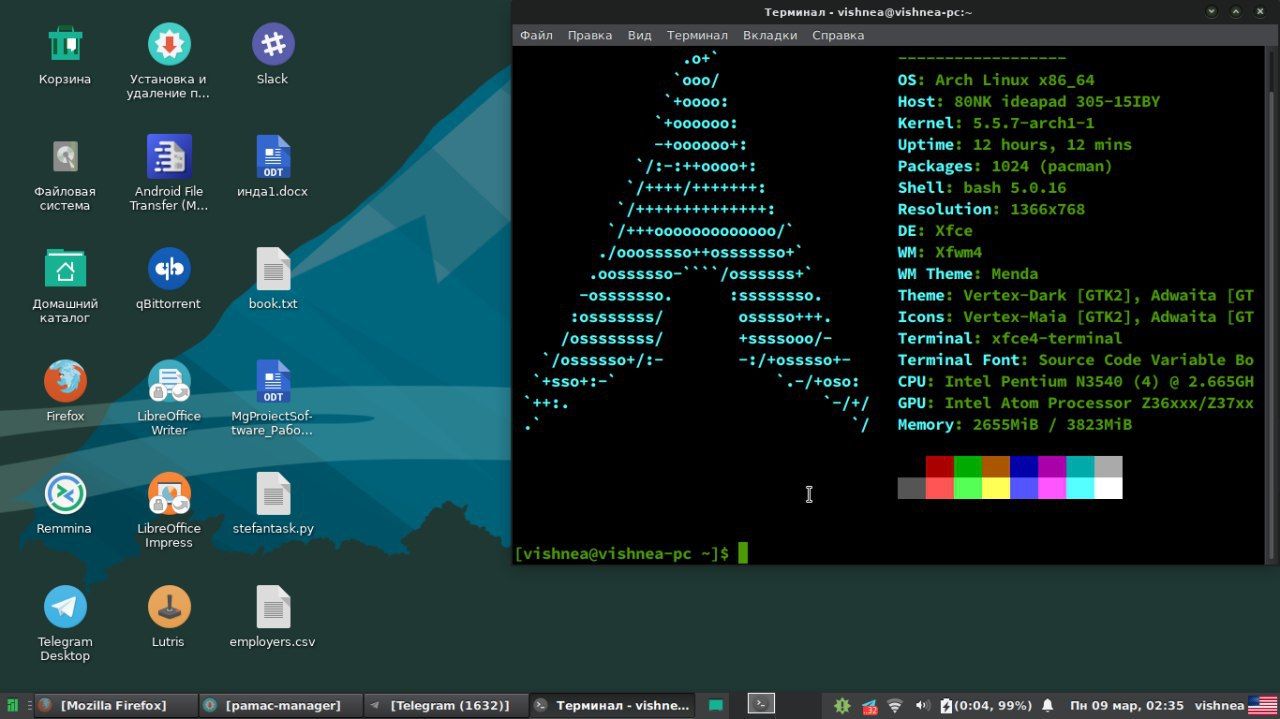Open the Домашний каталог folder icon
The height and width of the screenshot is (719, 1280).
(65, 269)
